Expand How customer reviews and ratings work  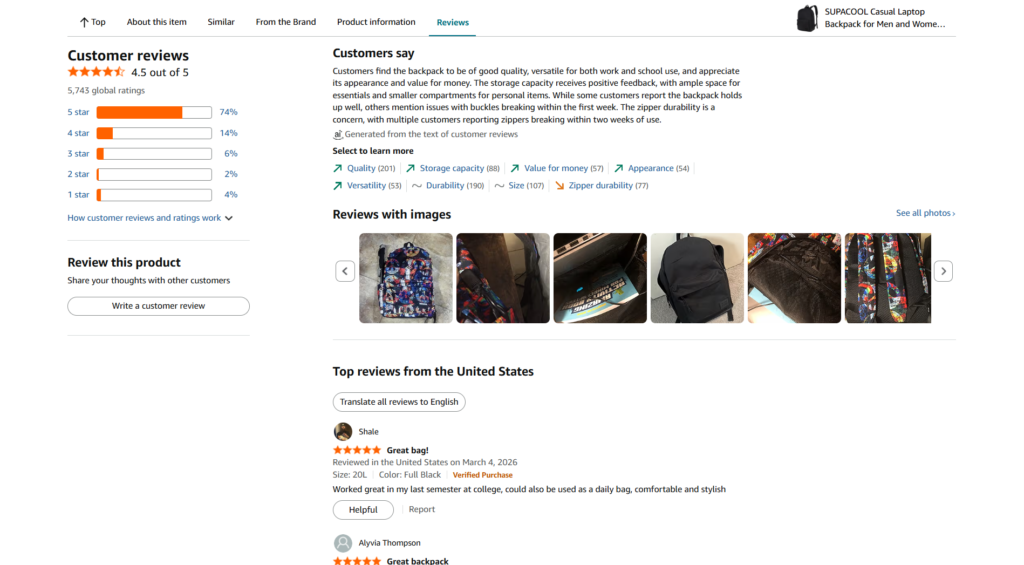[x=150, y=218]
